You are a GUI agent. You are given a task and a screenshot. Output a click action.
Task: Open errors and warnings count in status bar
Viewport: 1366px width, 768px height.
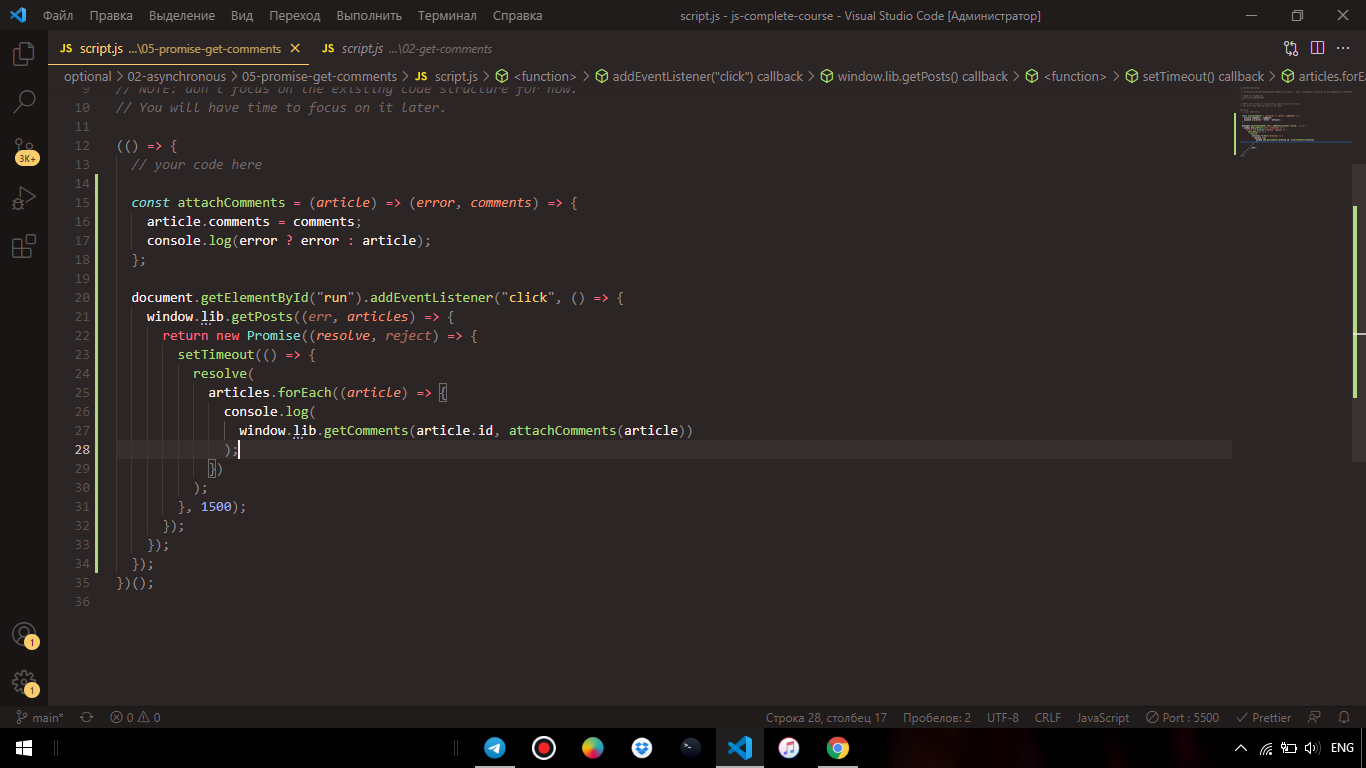(135, 718)
